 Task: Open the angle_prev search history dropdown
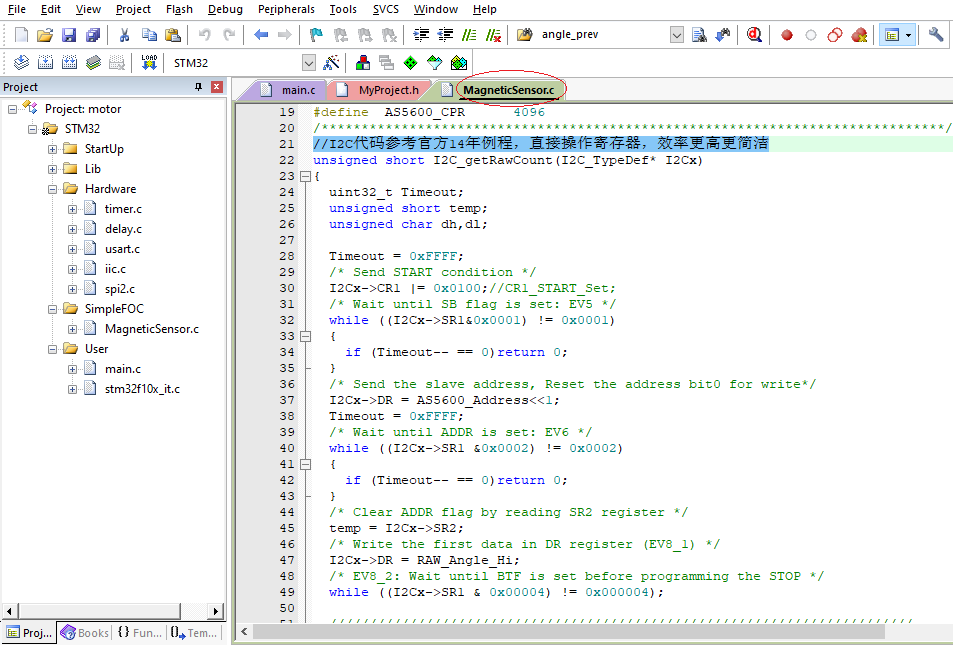[677, 36]
